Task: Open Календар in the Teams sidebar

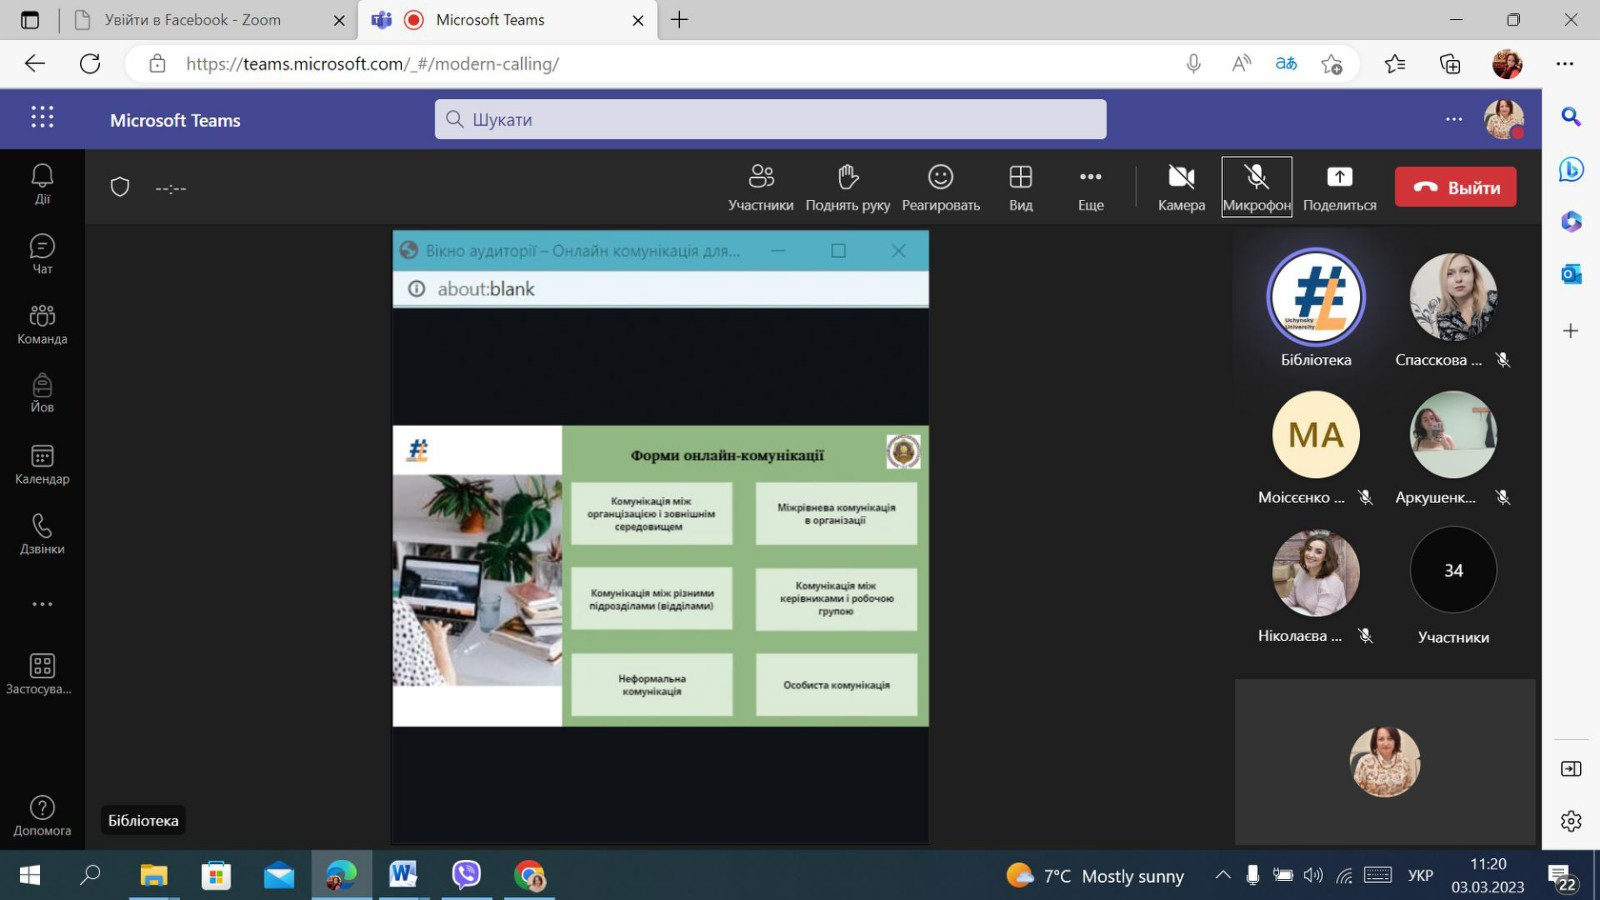Action: click(42, 465)
